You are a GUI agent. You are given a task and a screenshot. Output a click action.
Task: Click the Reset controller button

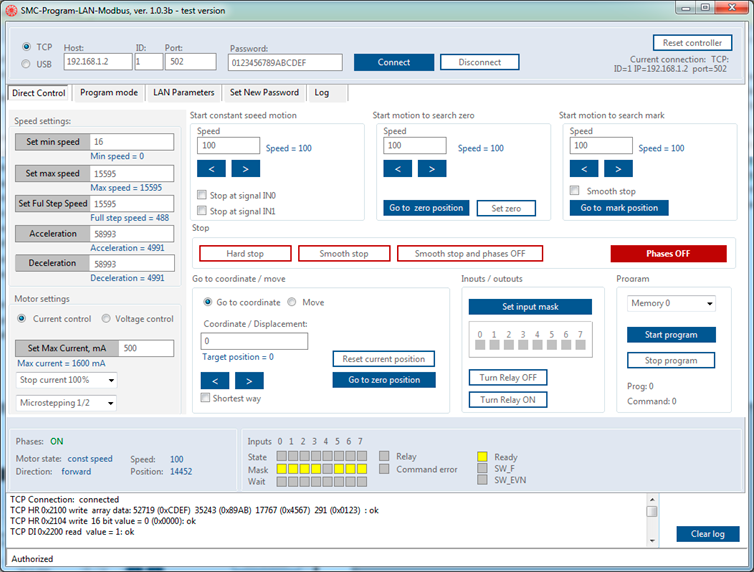pos(692,43)
